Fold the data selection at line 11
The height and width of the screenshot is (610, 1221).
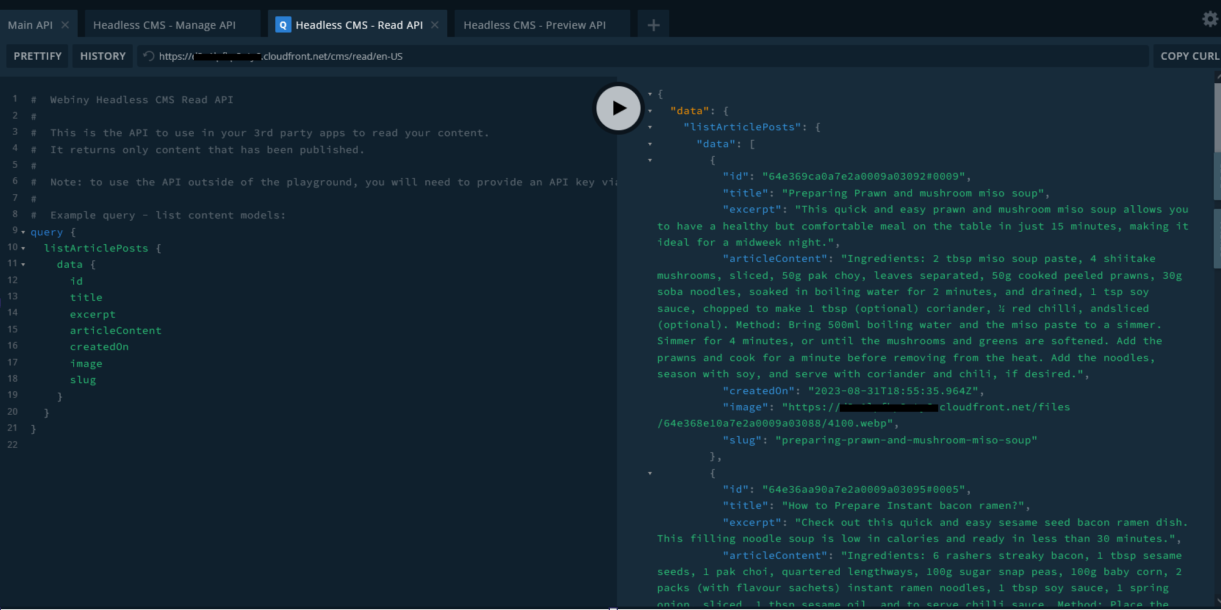click(24, 264)
